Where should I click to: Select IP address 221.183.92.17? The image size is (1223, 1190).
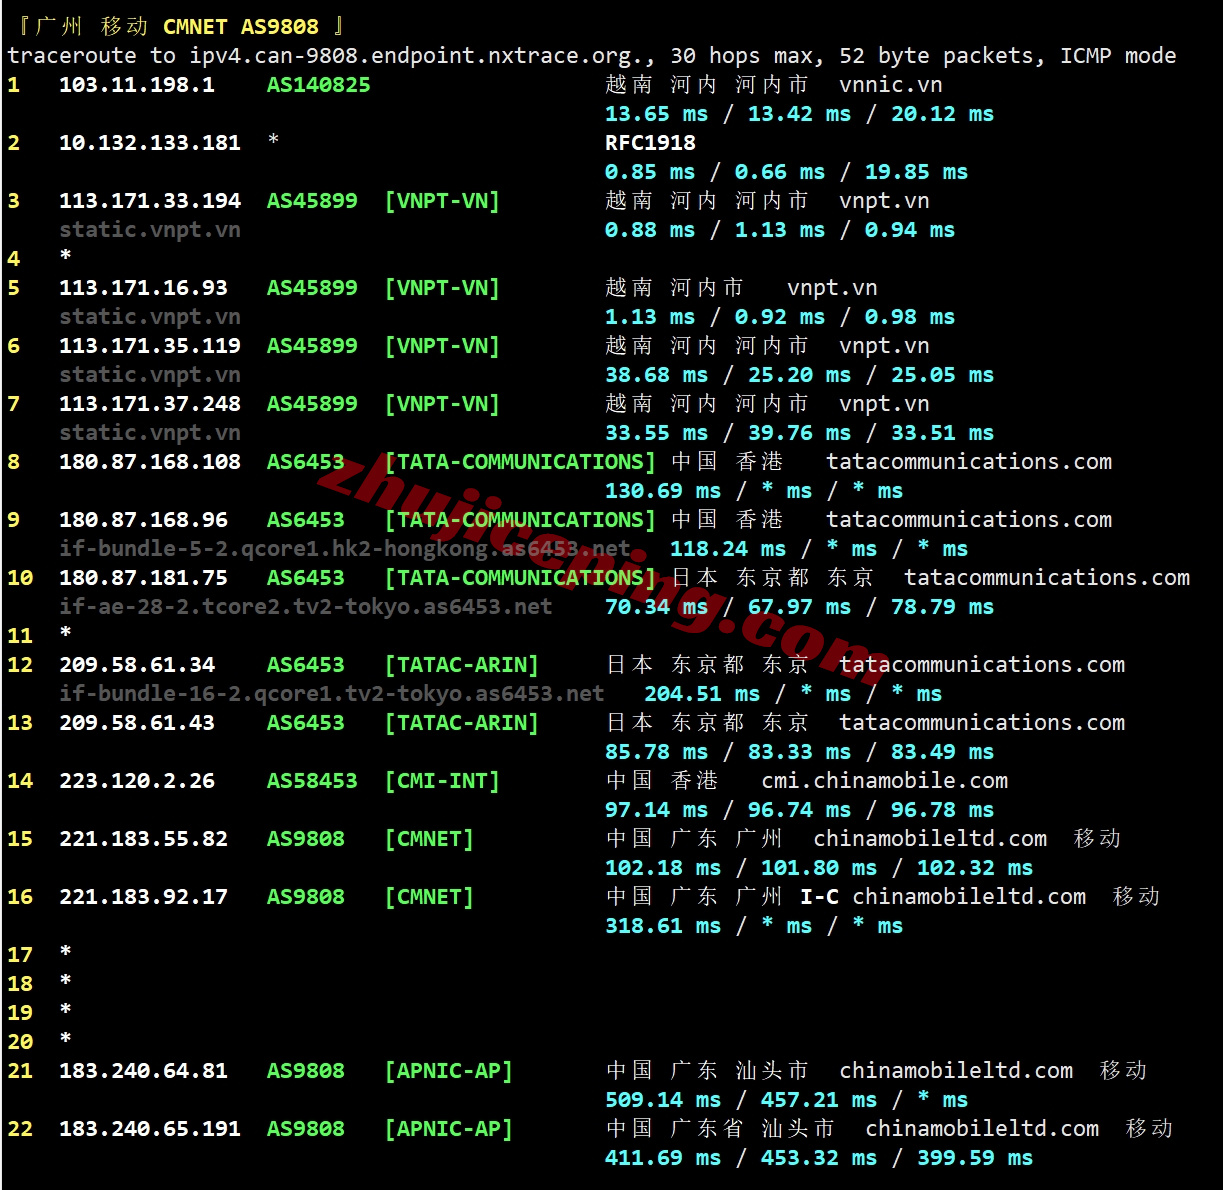click(144, 897)
